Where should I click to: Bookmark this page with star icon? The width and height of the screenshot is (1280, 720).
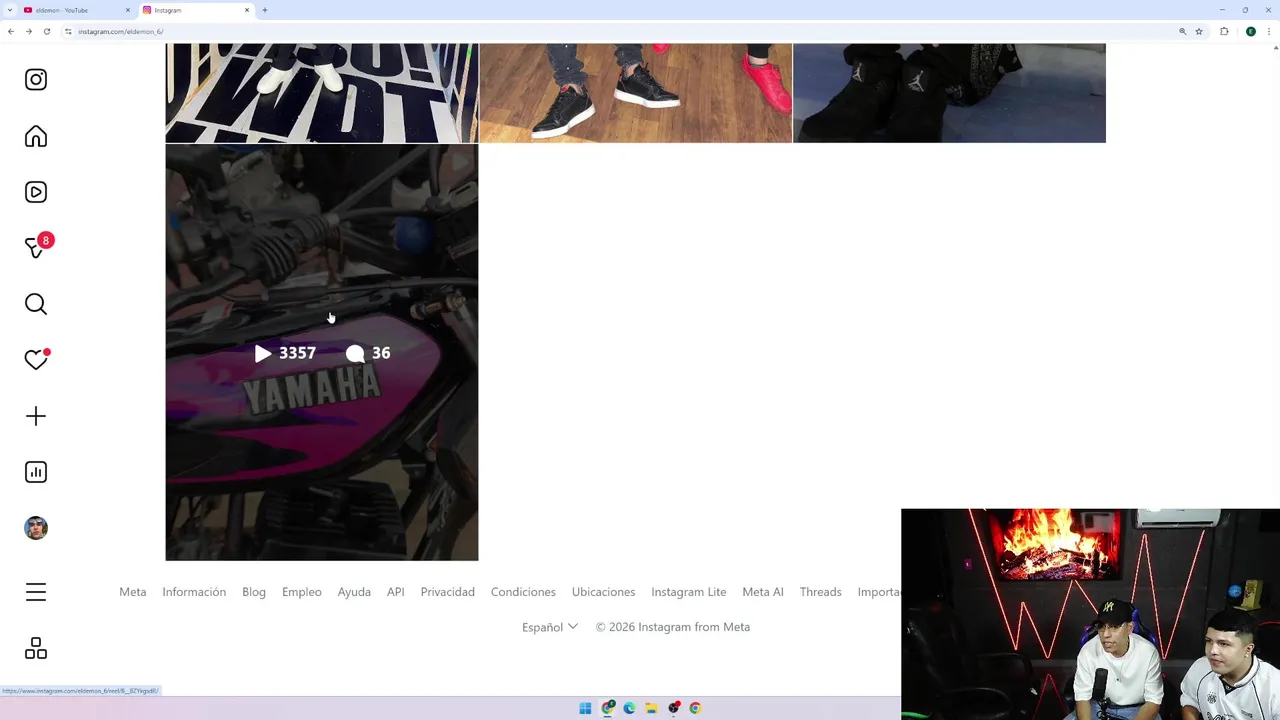pos(1199,31)
